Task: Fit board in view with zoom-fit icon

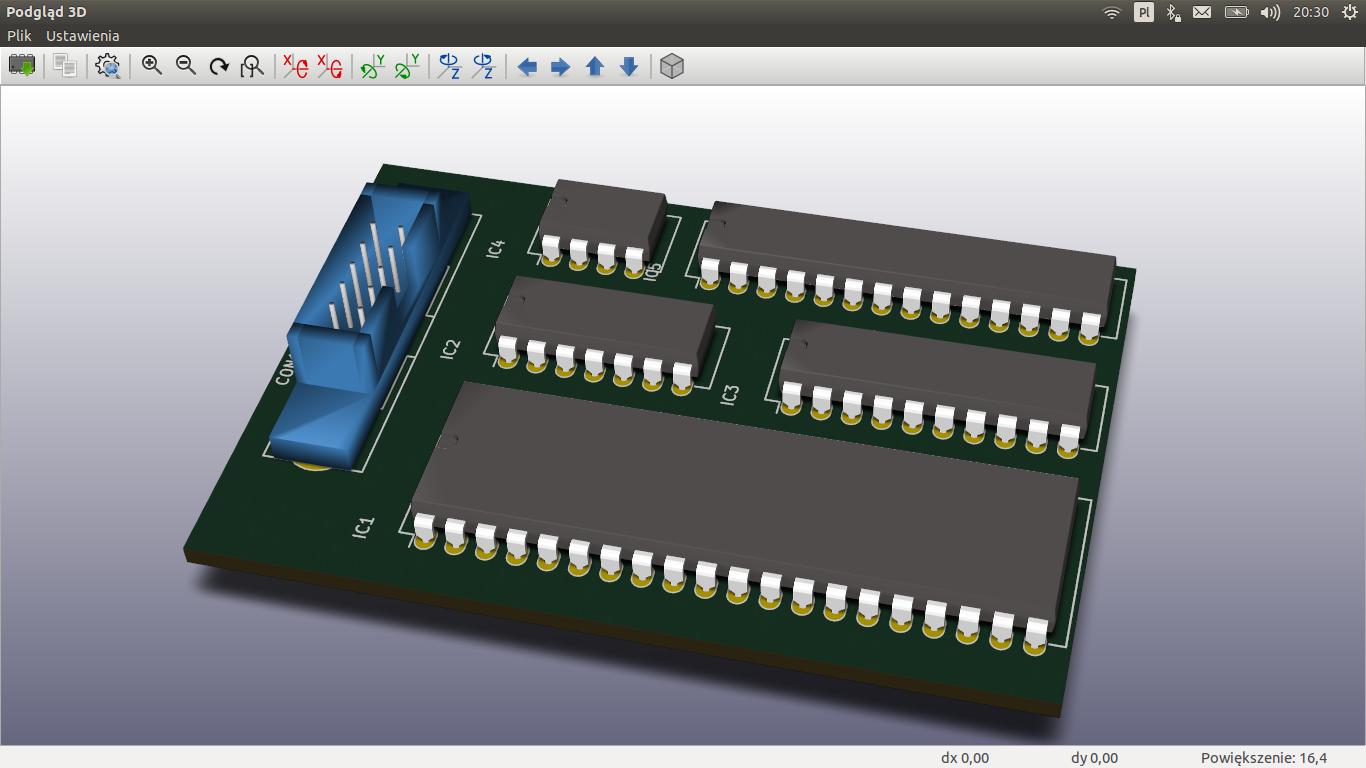Action: (253, 67)
